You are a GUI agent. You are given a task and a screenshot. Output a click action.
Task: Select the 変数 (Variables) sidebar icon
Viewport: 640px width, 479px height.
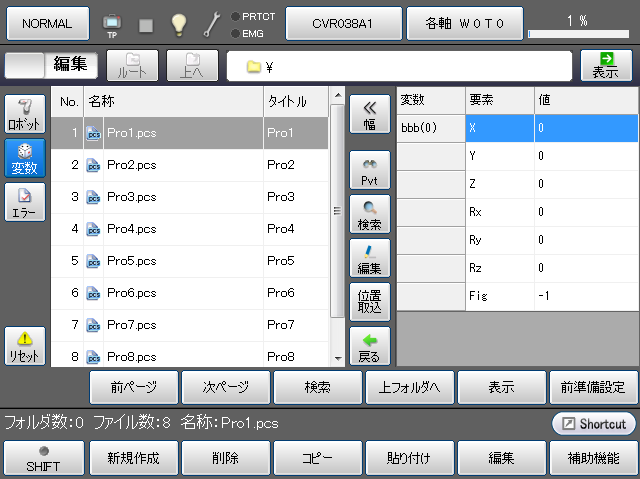click(25, 158)
